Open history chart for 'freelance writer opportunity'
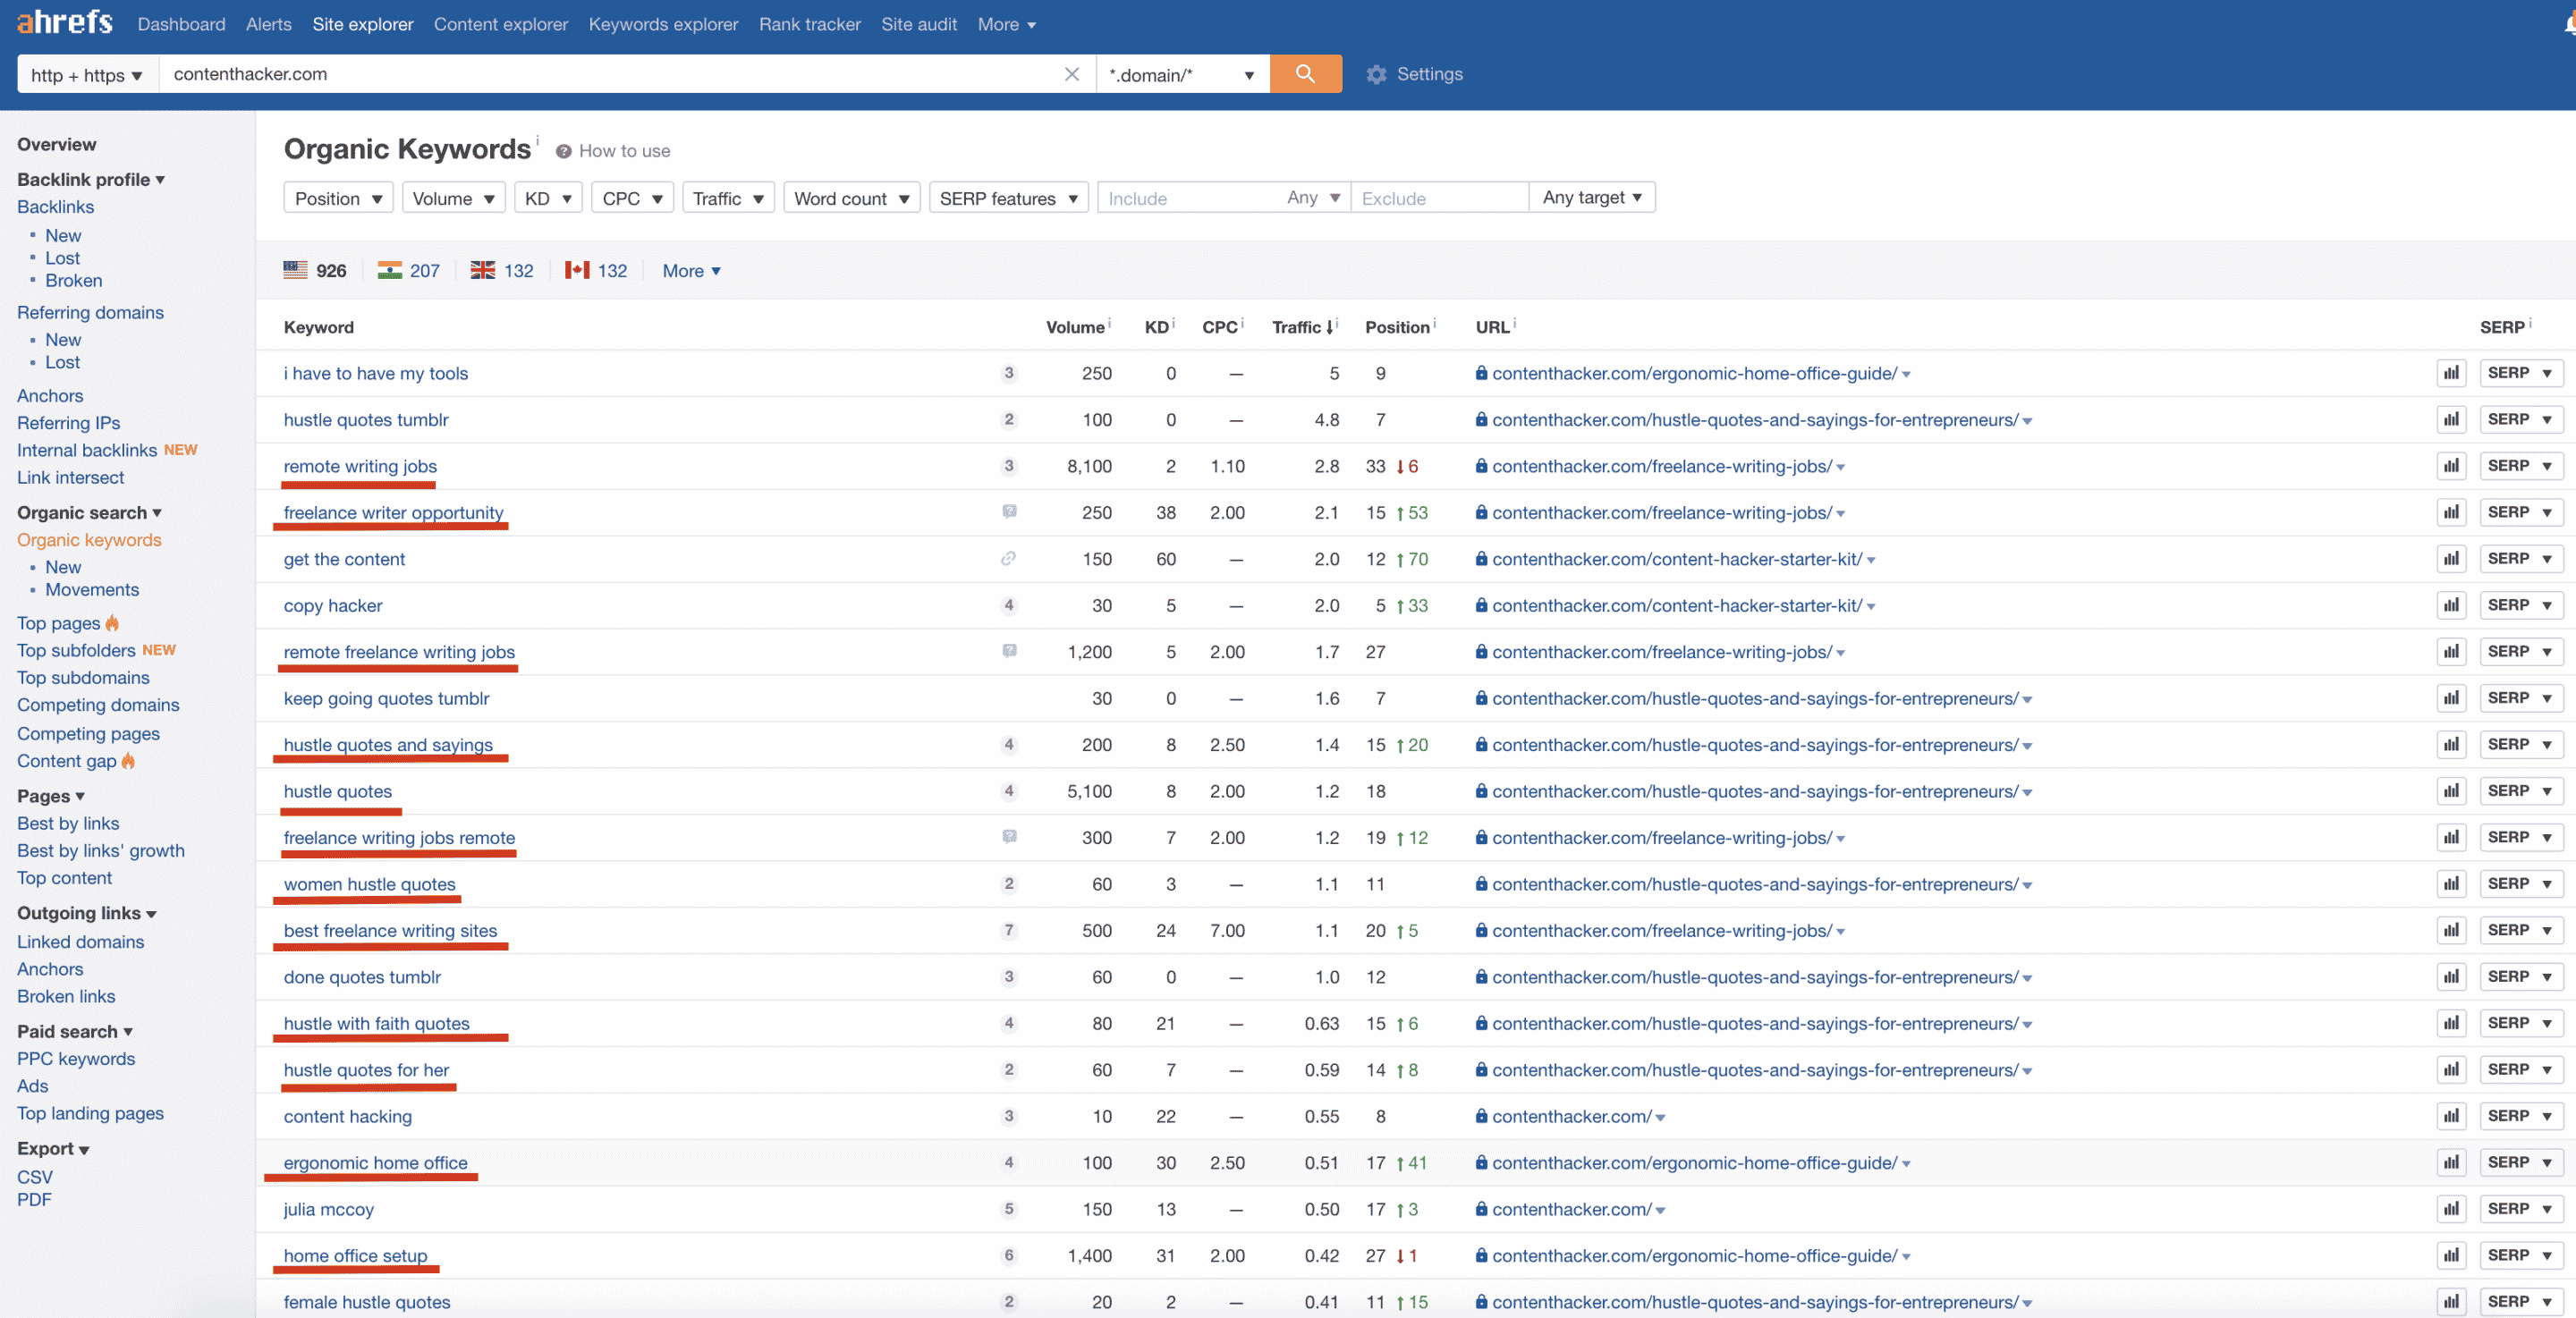 pos(2450,512)
